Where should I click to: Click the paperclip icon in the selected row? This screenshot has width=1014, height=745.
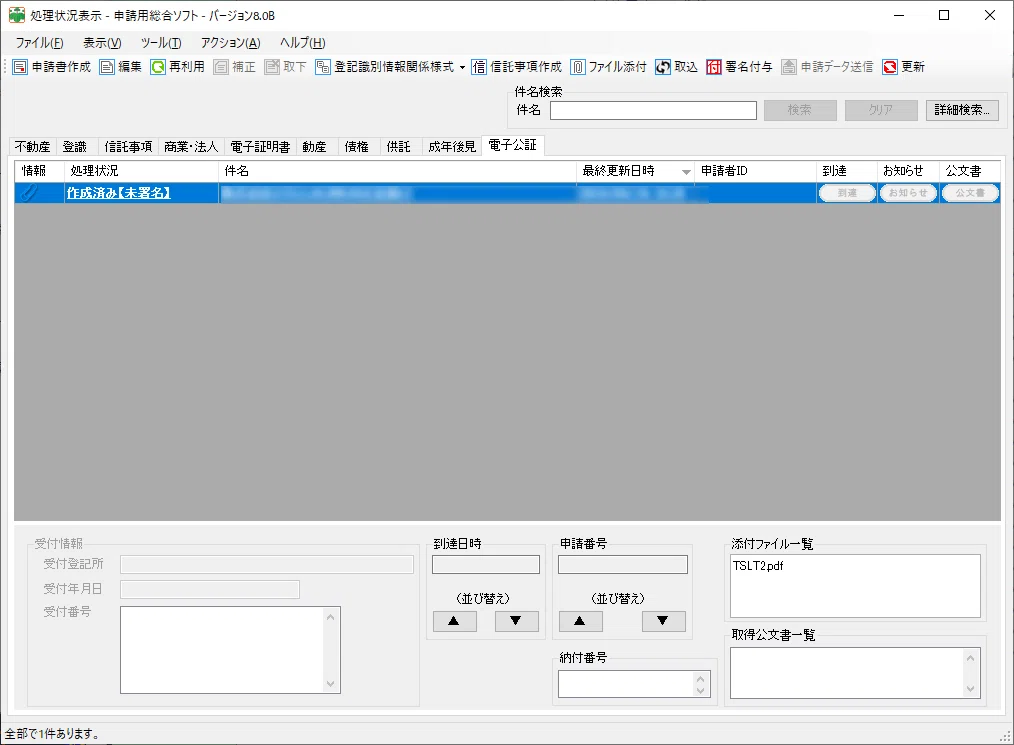(x=30, y=193)
